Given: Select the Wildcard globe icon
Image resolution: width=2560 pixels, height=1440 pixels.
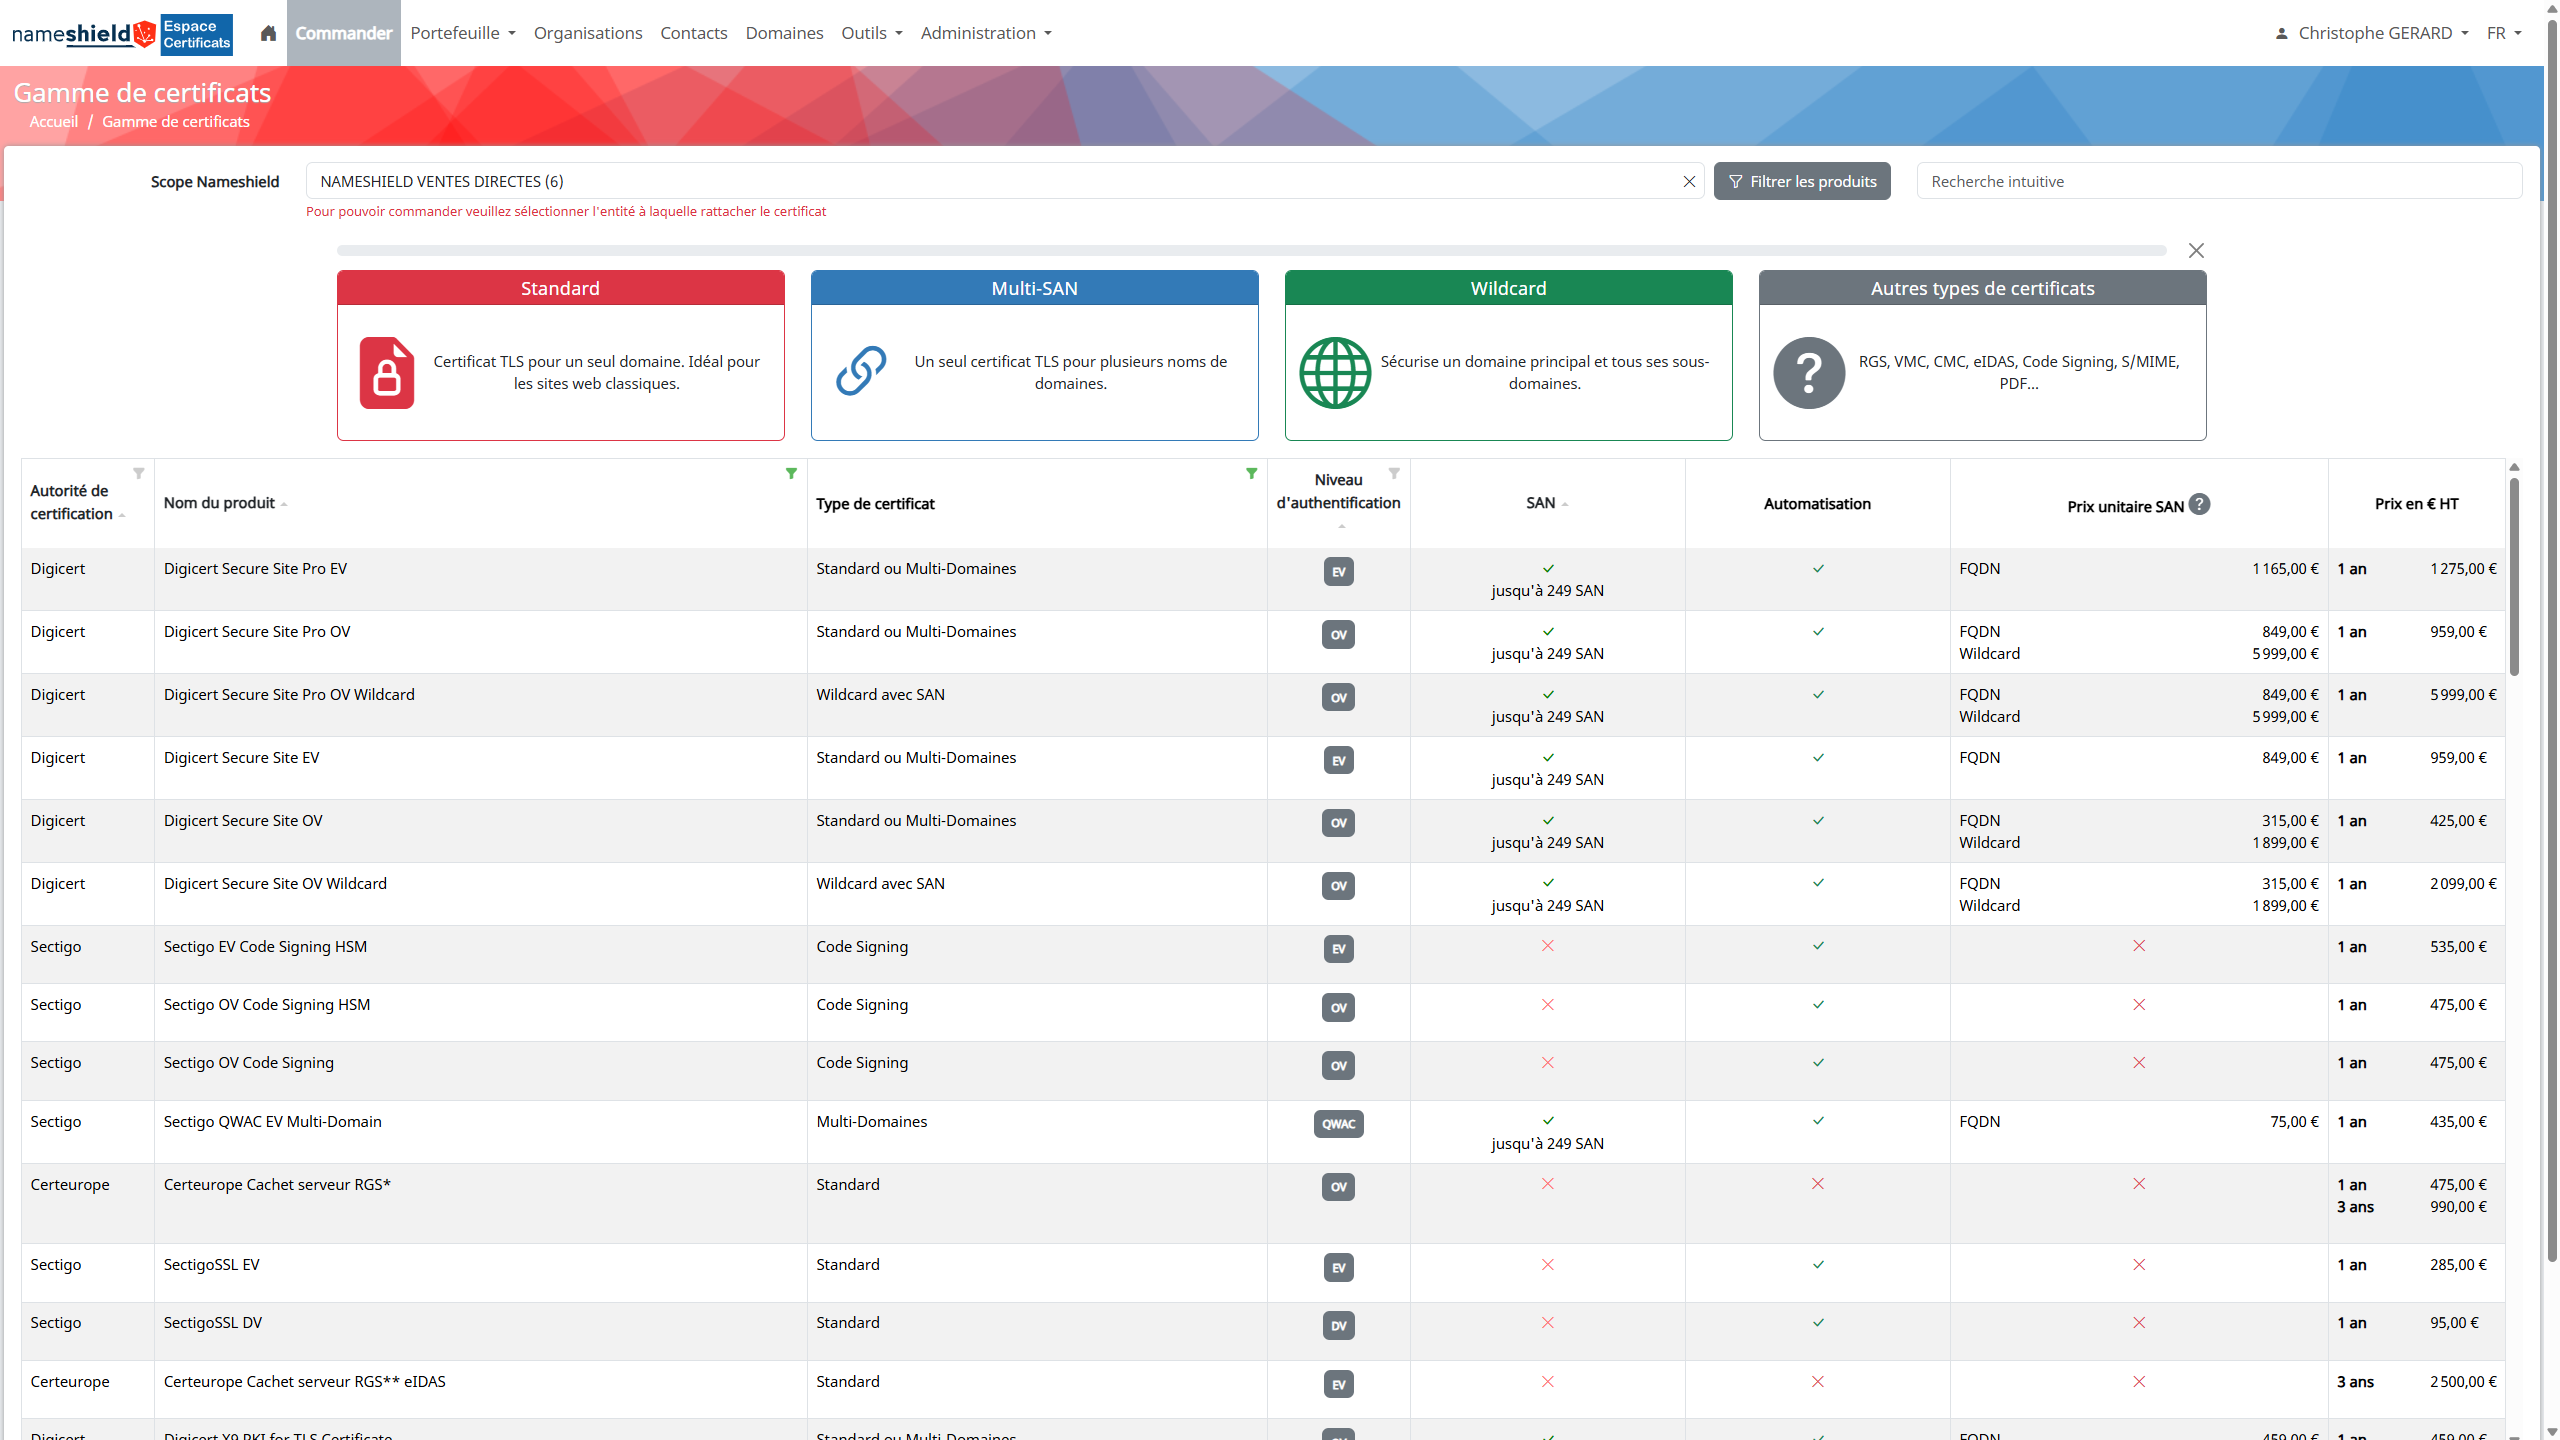Looking at the screenshot, I should click(1335, 372).
